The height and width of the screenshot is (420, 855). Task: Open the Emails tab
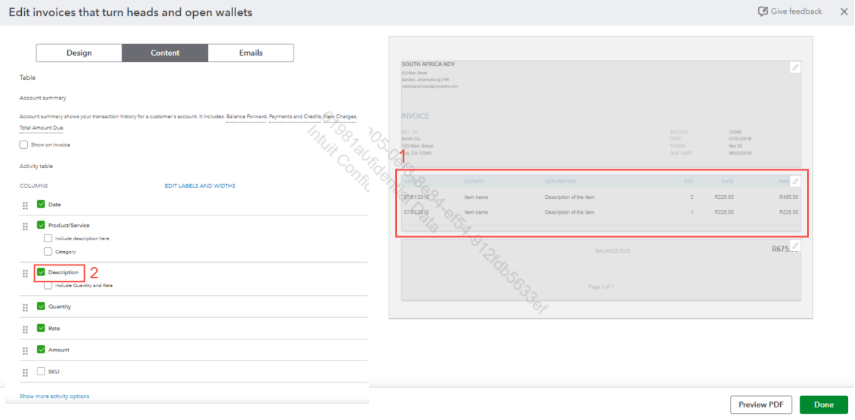coord(251,53)
